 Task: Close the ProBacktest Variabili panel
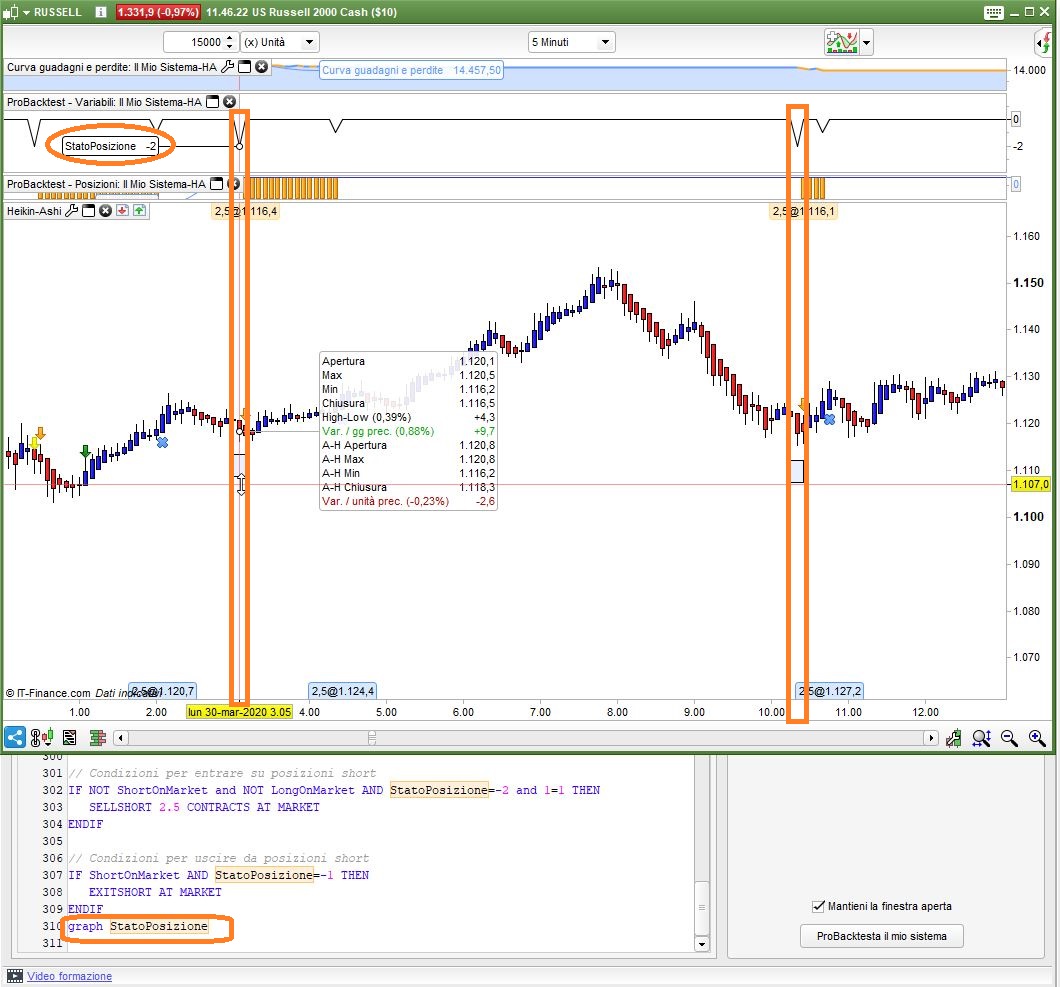pos(229,102)
